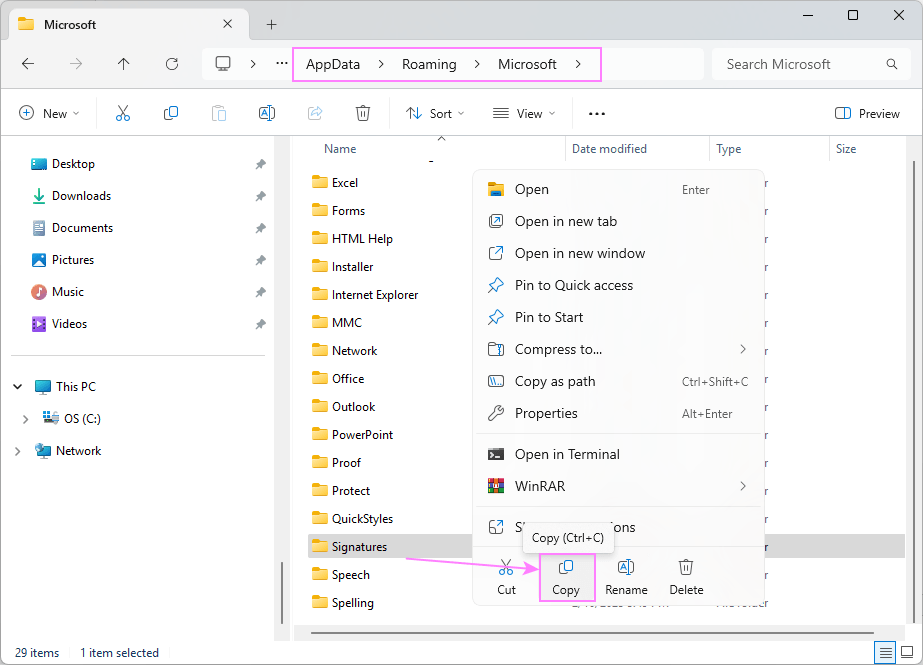Expand the Compress to submenu
Image resolution: width=923 pixels, height=665 pixels.
click(x=743, y=349)
